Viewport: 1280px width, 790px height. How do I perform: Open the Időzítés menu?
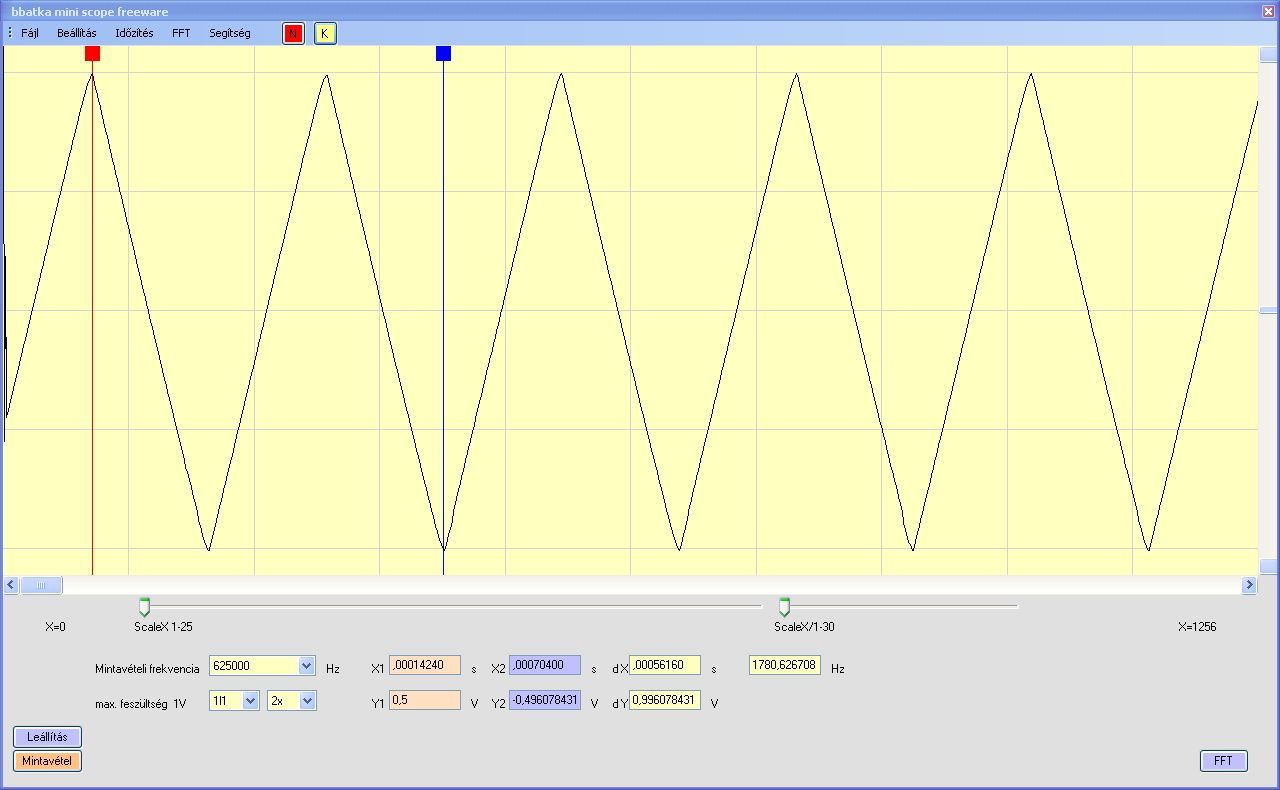click(x=134, y=33)
